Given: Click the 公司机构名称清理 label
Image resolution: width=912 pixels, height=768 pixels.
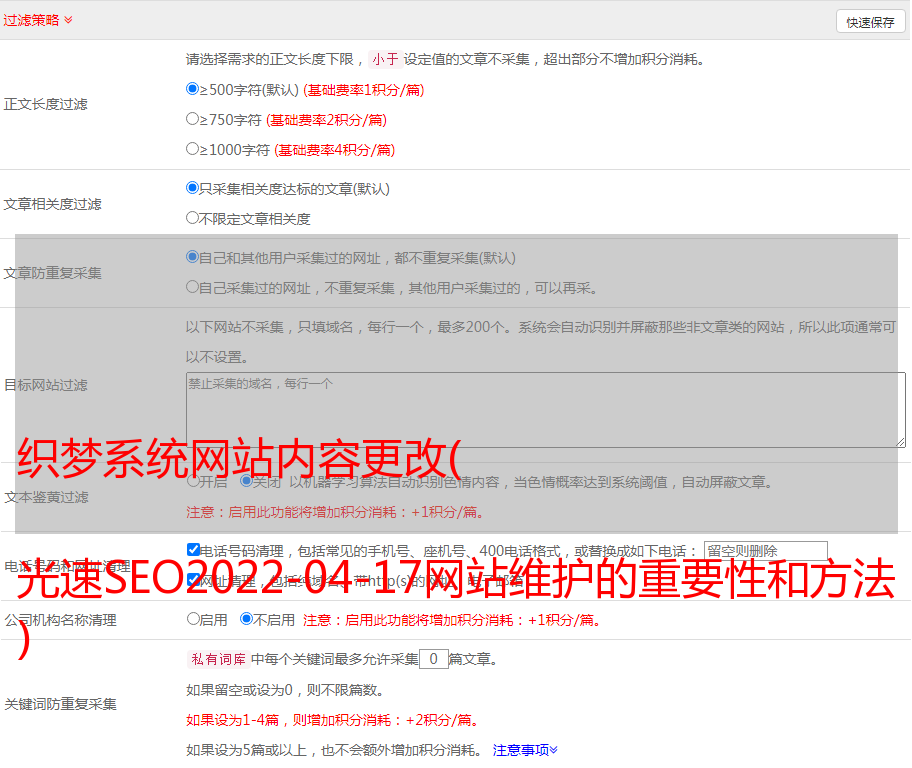Looking at the screenshot, I should 60,620.
